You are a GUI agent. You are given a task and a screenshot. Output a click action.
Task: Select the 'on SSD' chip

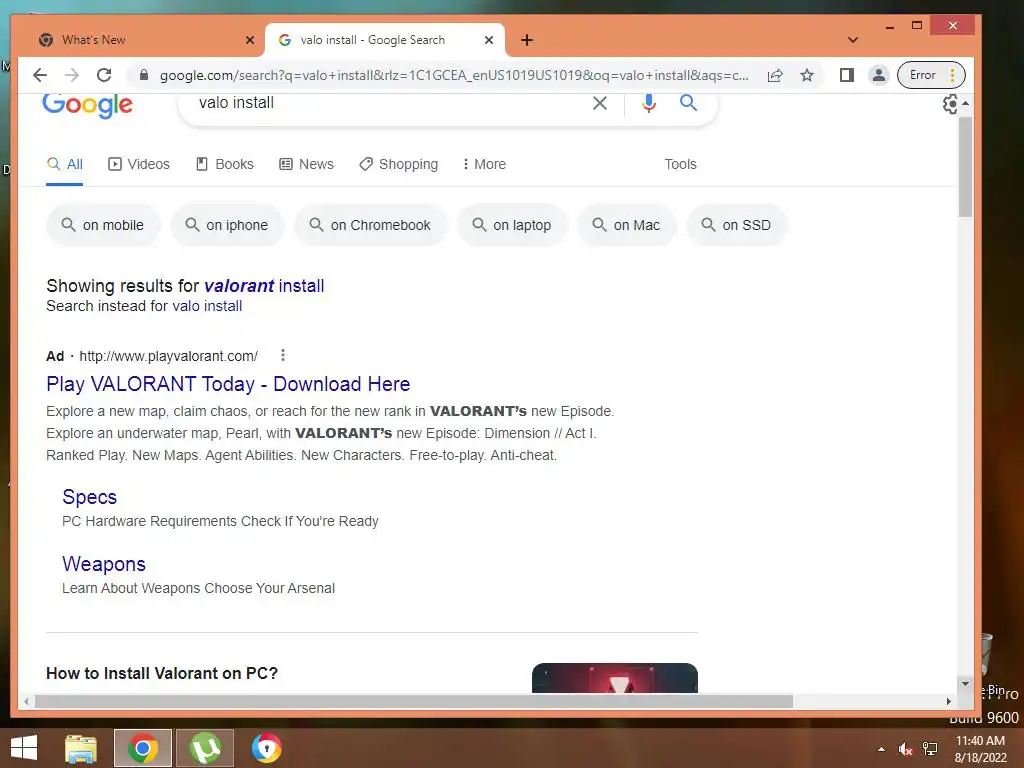tap(736, 225)
